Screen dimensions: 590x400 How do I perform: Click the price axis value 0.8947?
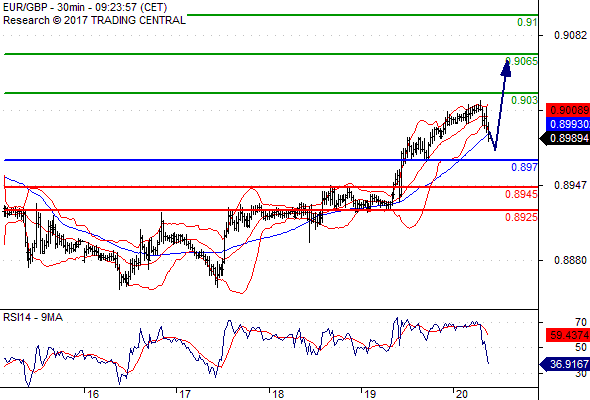[570, 185]
